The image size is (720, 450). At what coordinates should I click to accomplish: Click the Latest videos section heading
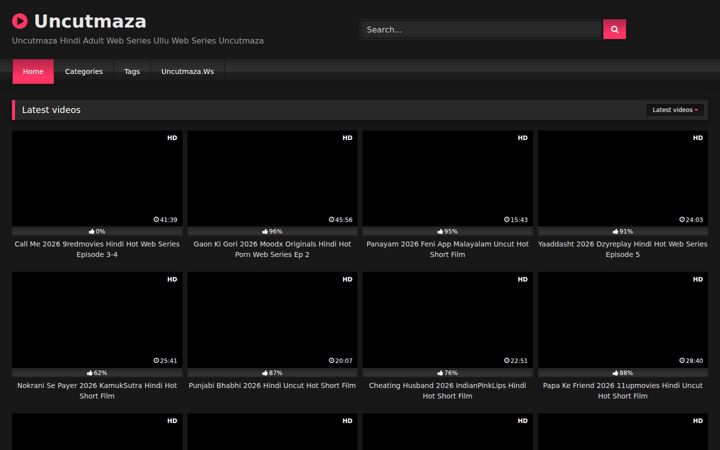[51, 110]
